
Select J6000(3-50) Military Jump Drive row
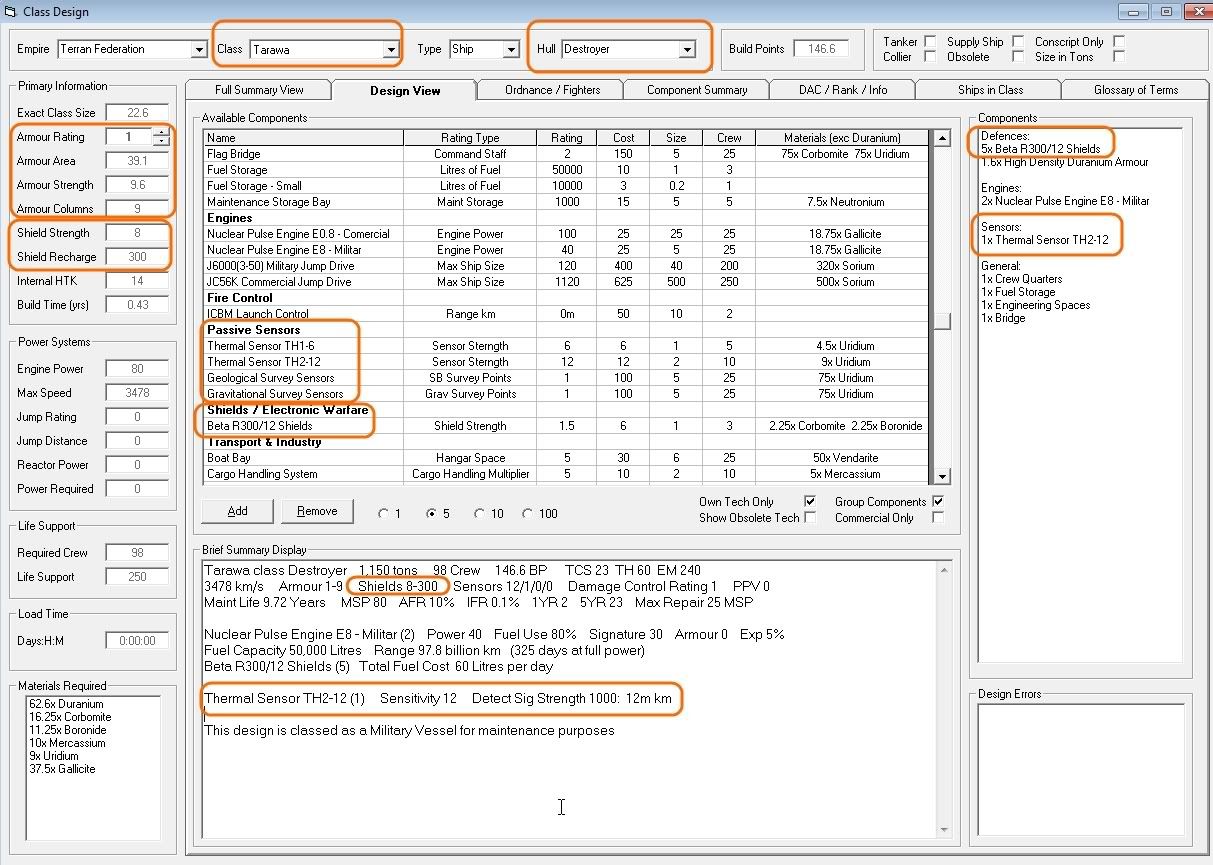coord(566,266)
